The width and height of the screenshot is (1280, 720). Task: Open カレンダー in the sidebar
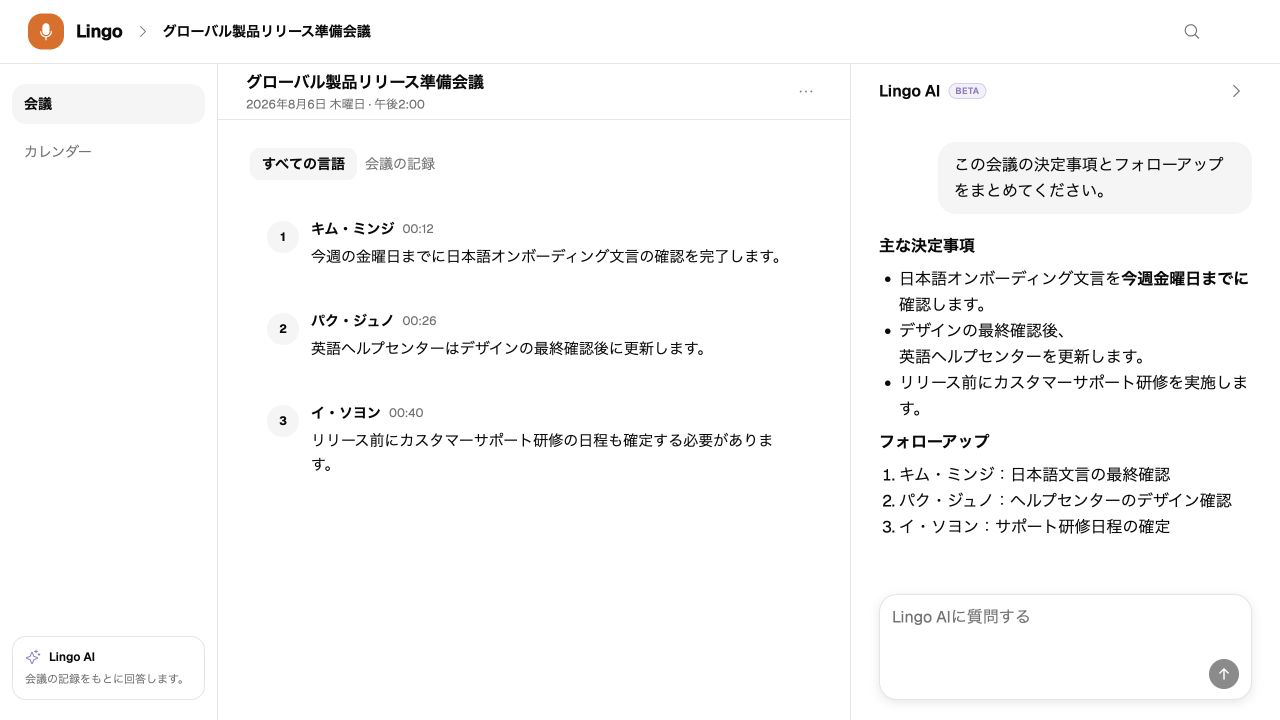(x=108, y=152)
